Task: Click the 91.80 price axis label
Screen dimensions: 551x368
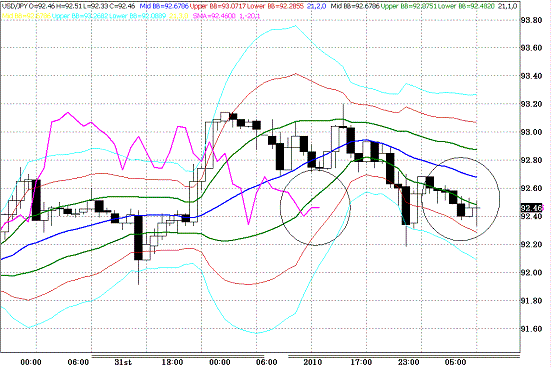Action: 531,301
